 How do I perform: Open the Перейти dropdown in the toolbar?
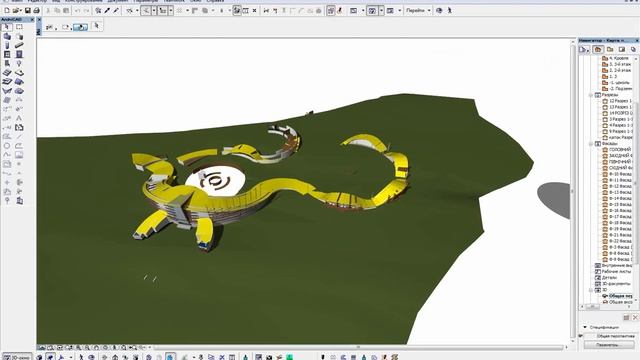(429, 11)
